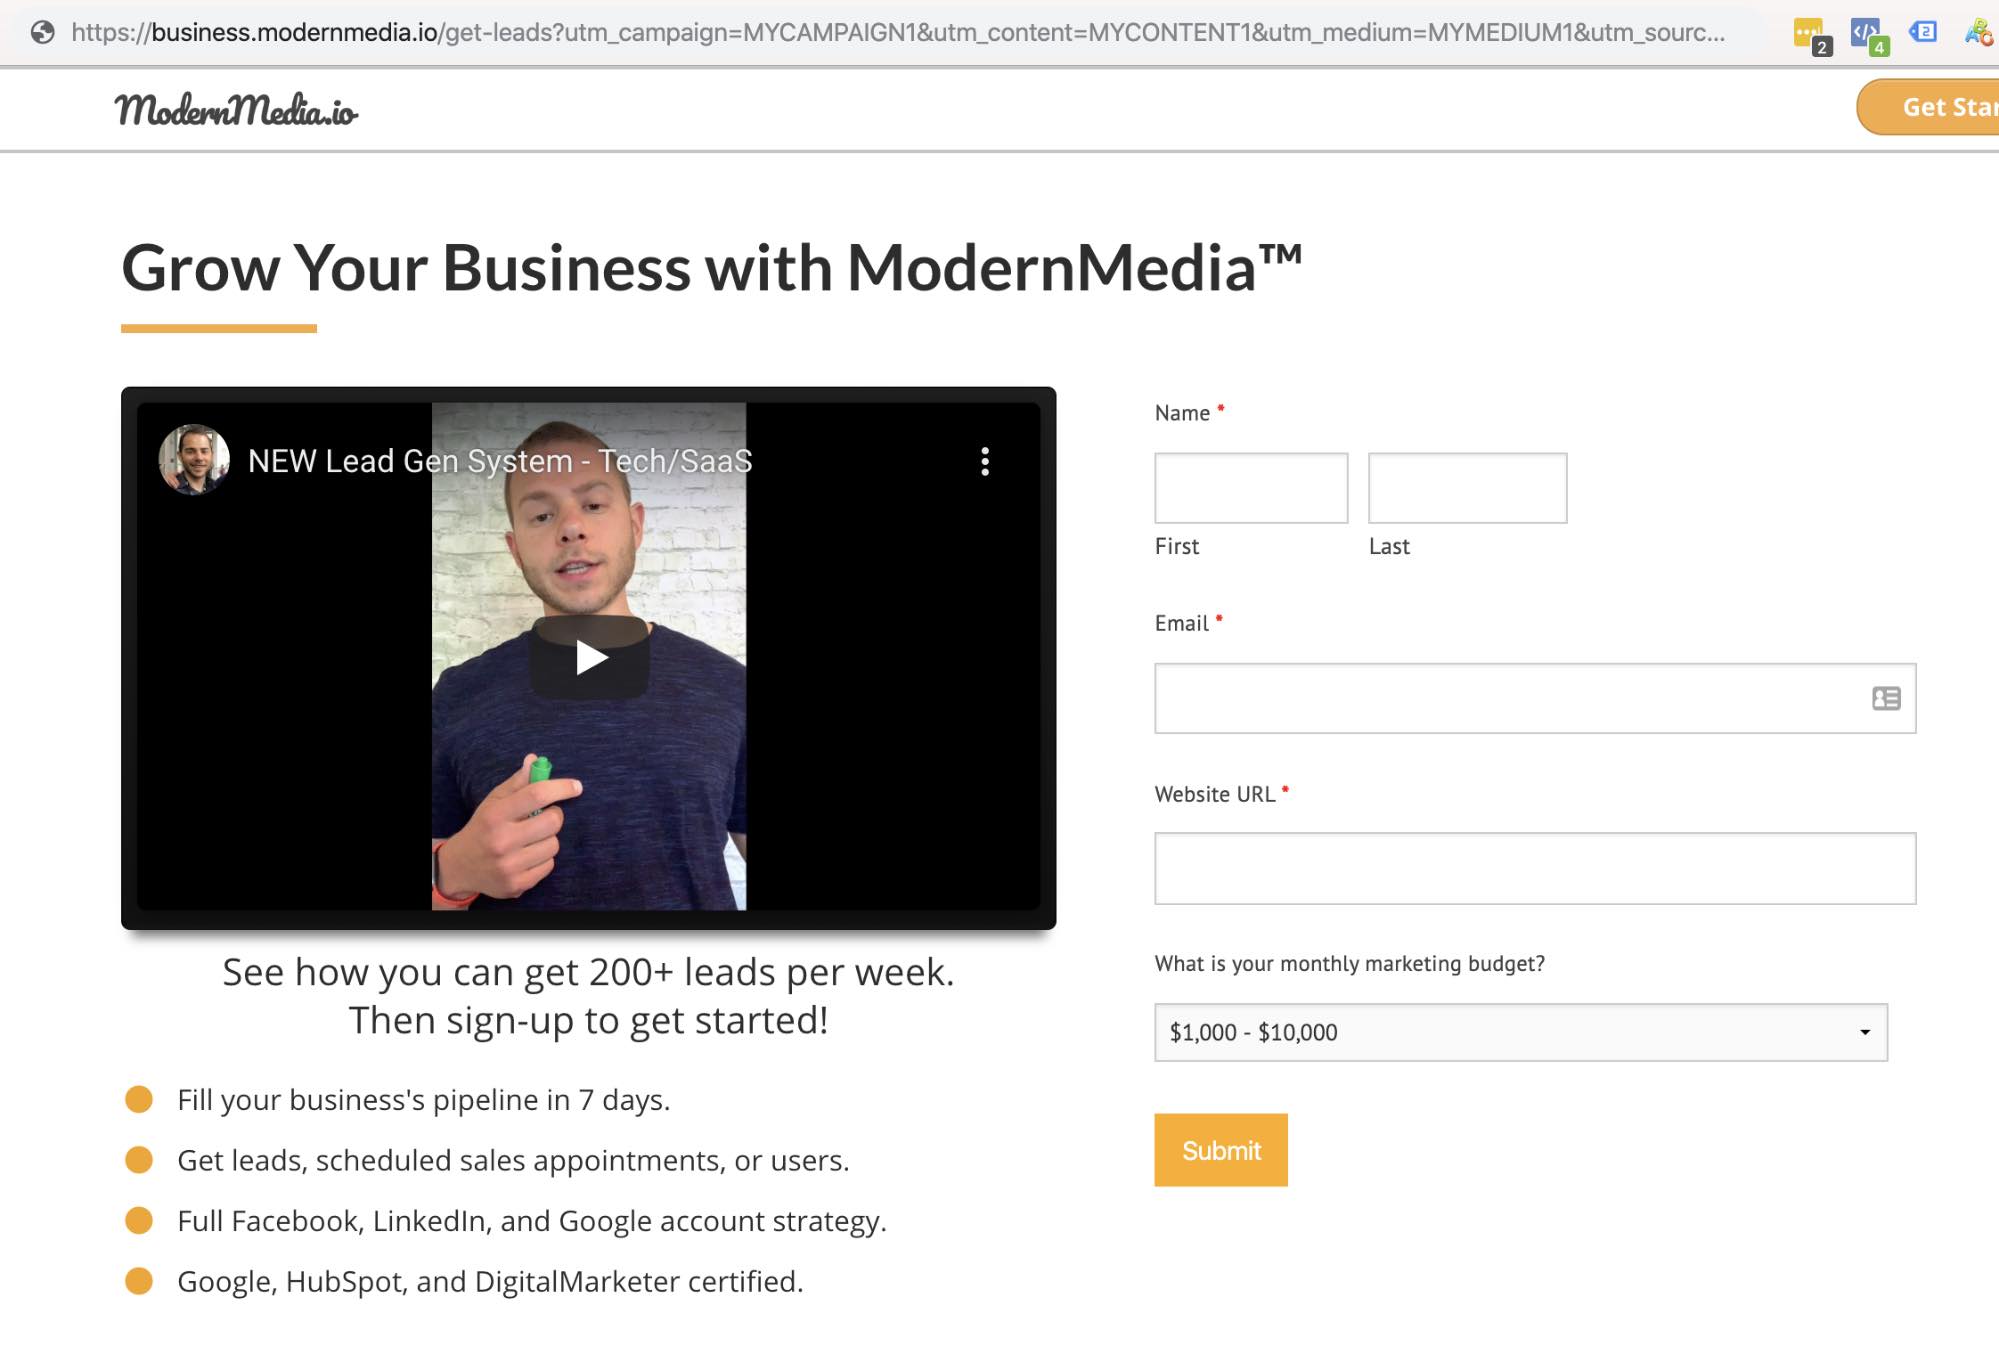Submit the lead form
This screenshot has width=1999, height=1346.
pos(1221,1150)
